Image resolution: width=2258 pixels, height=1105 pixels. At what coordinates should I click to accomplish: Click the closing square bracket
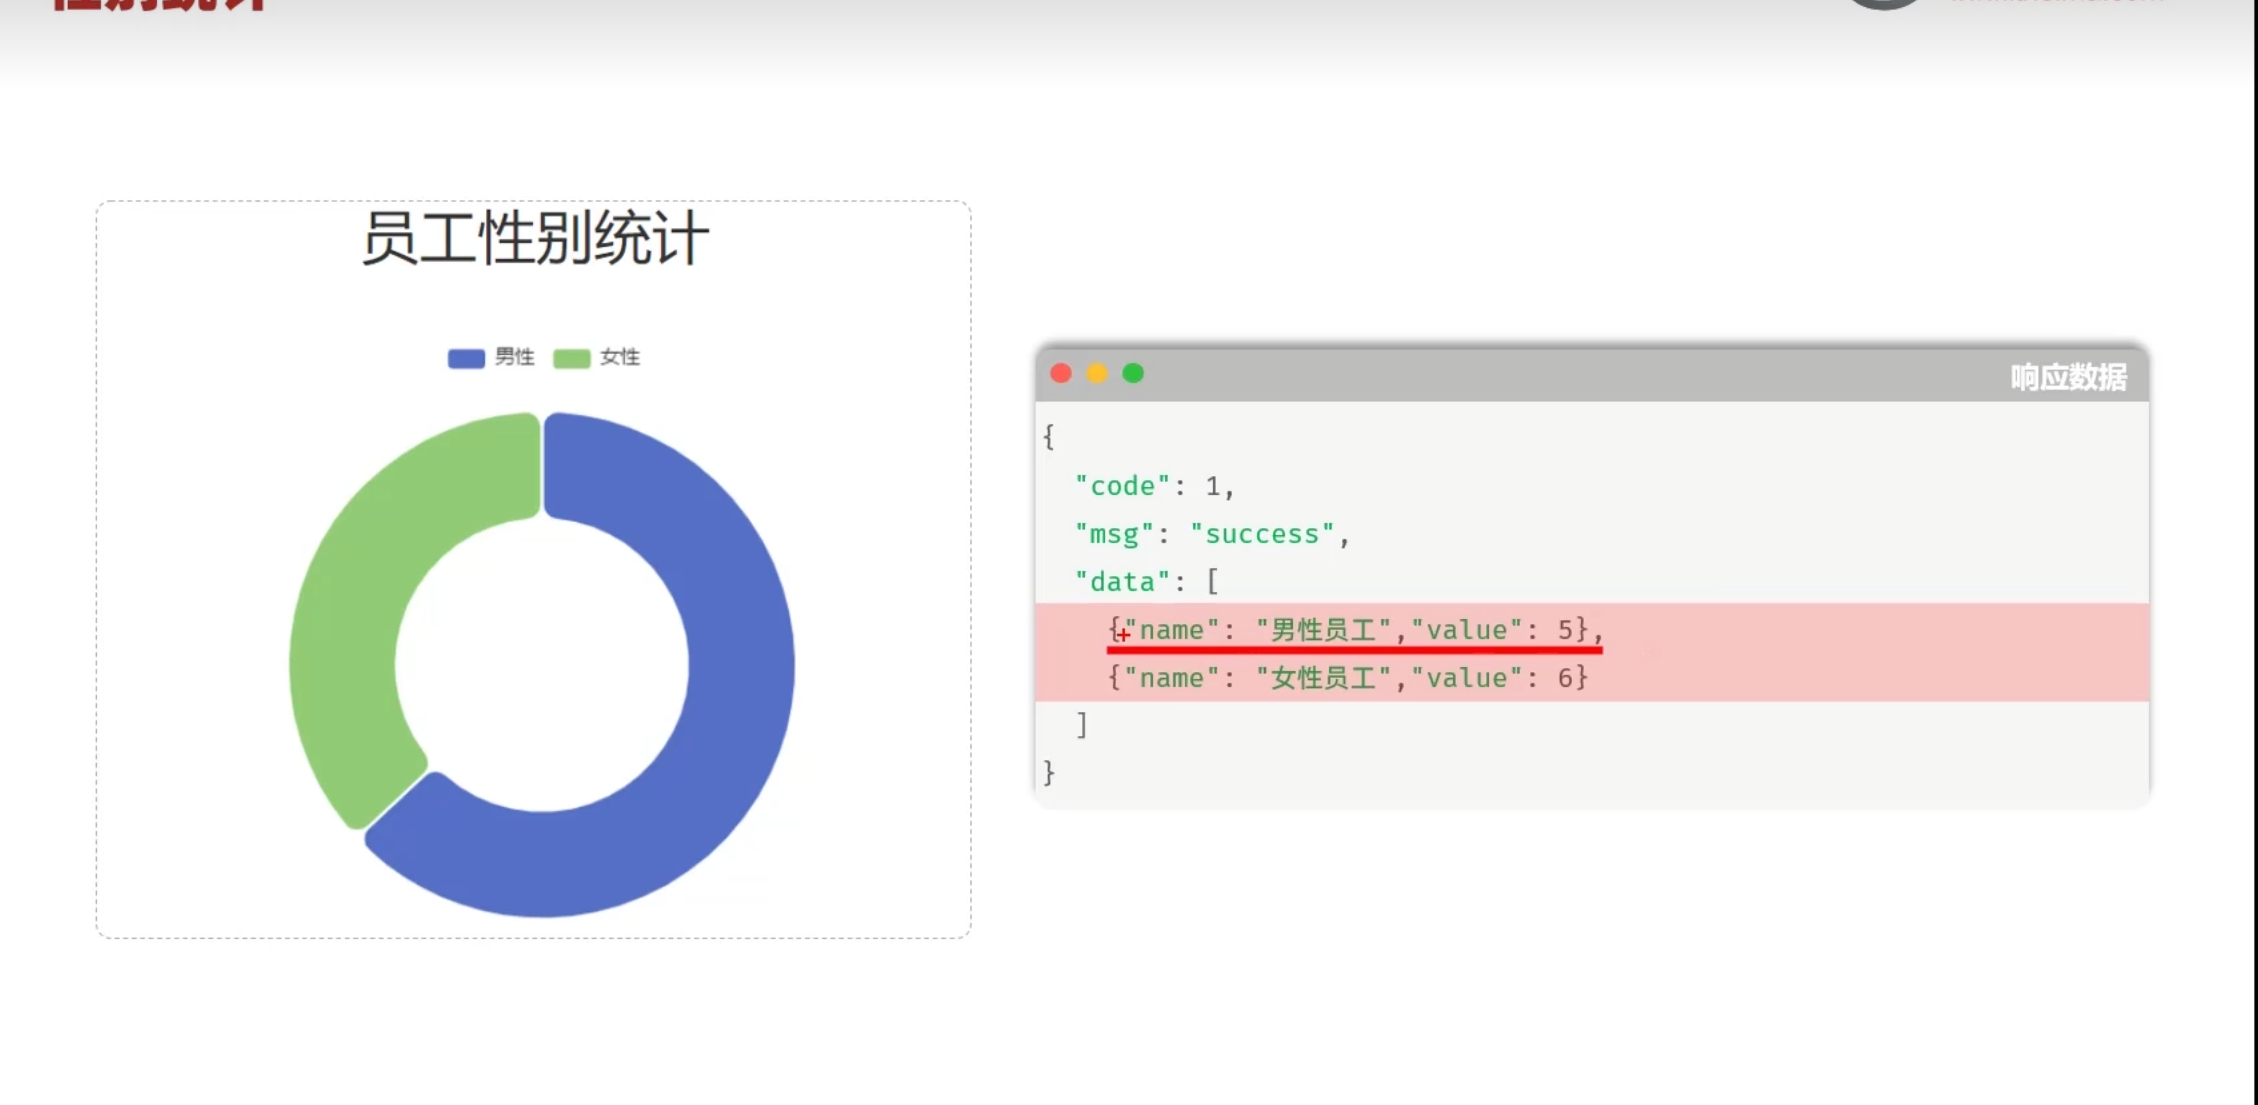click(x=1081, y=725)
